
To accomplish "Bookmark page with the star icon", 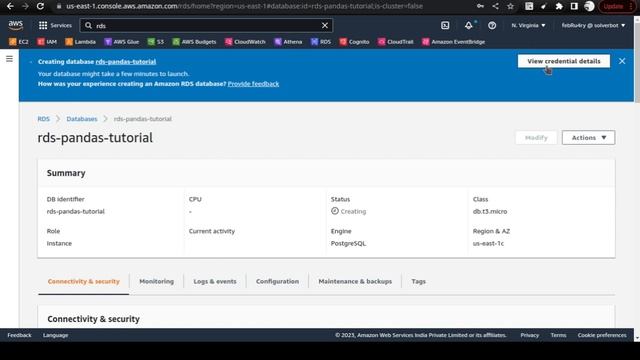I will point(510,6).
